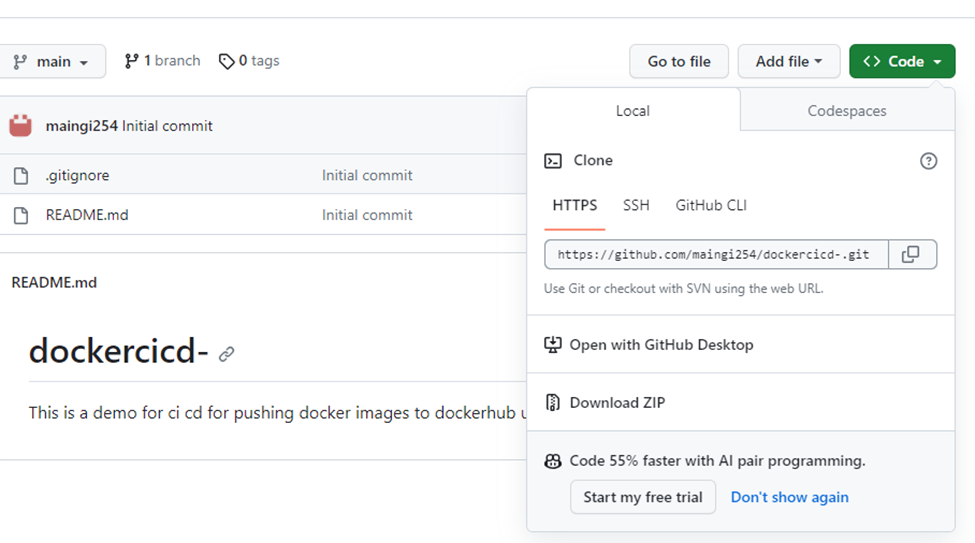
Task: Open Initial commit link in README.md row
Action: 367,215
